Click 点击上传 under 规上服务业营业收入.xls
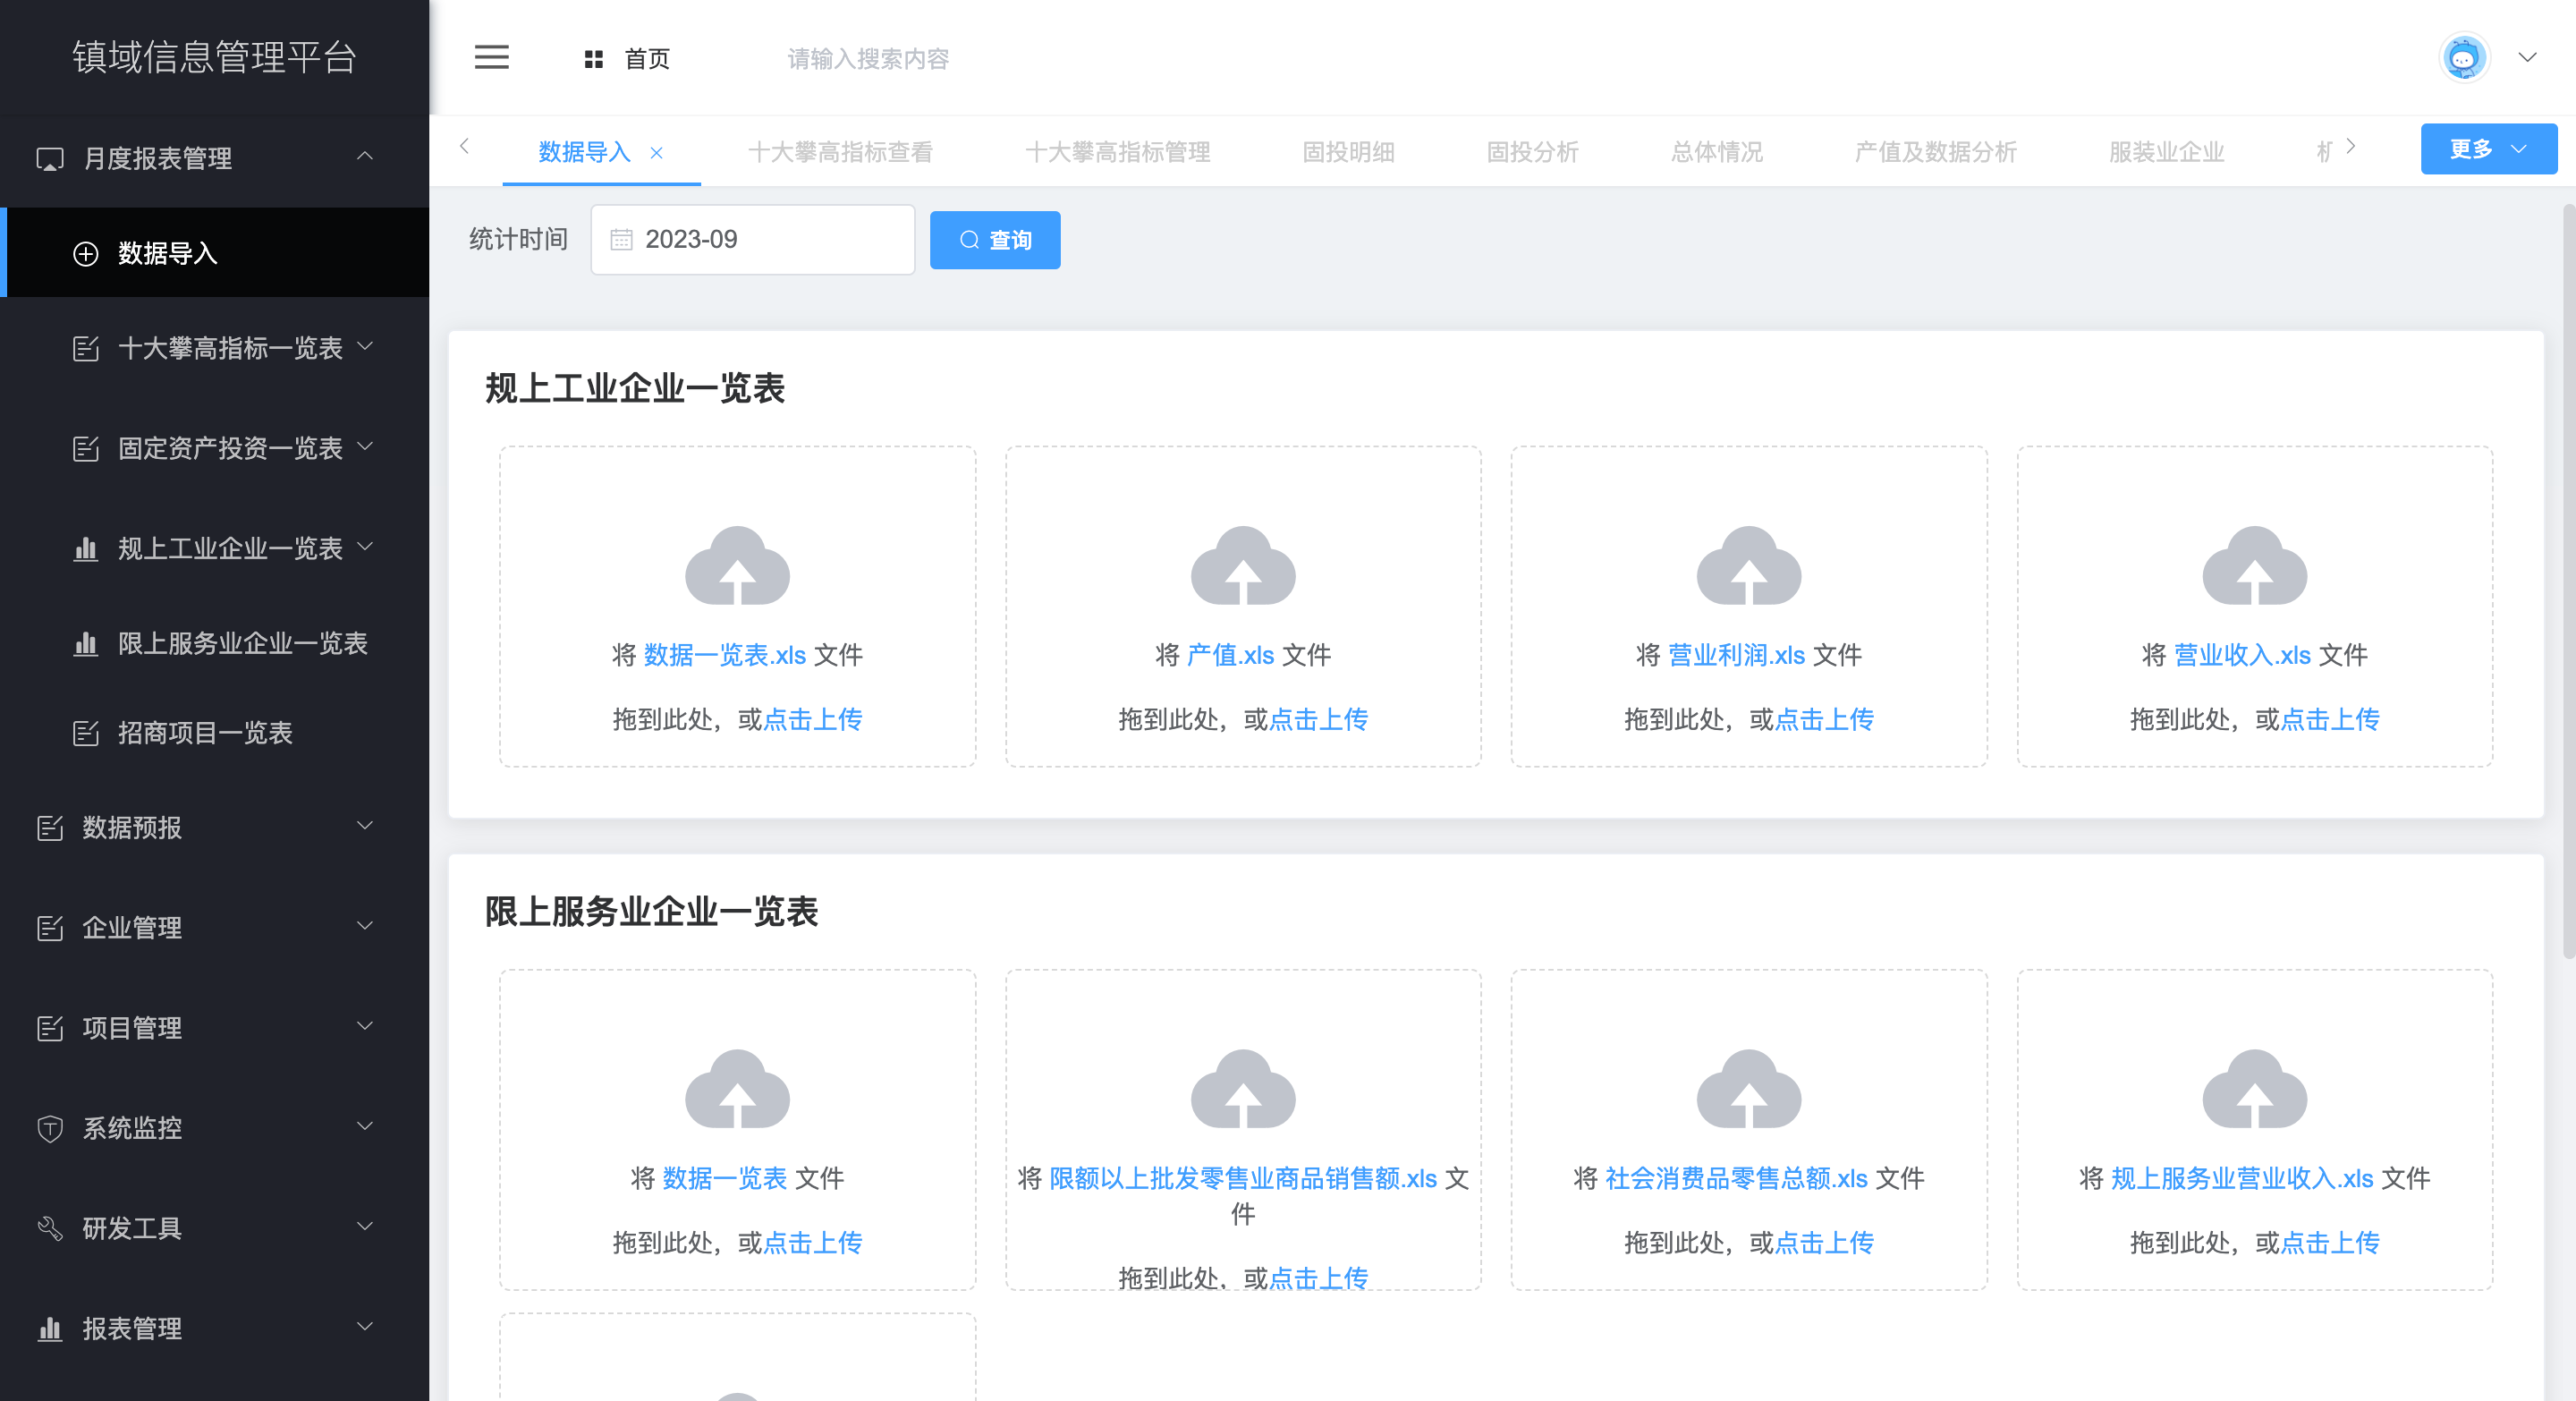Viewport: 2576px width, 1401px height. coord(2329,1242)
